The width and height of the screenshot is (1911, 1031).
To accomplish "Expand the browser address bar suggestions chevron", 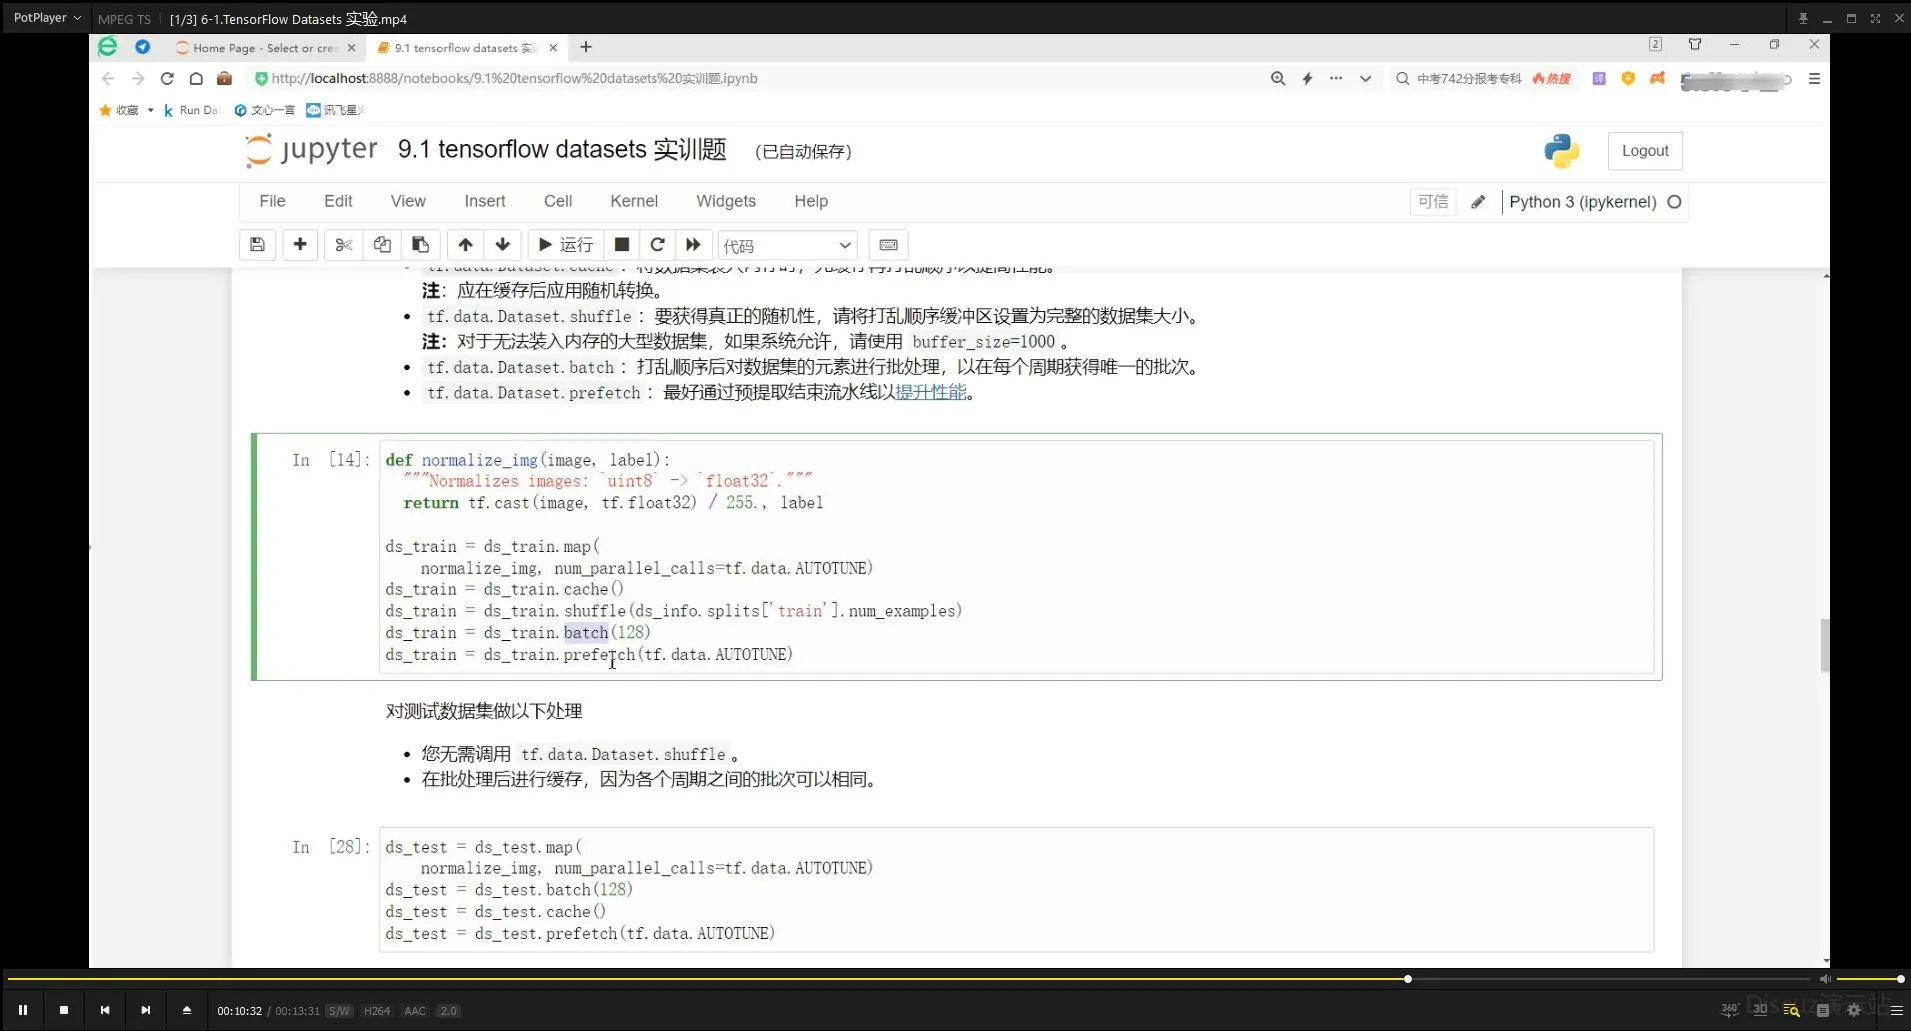I will [1365, 78].
